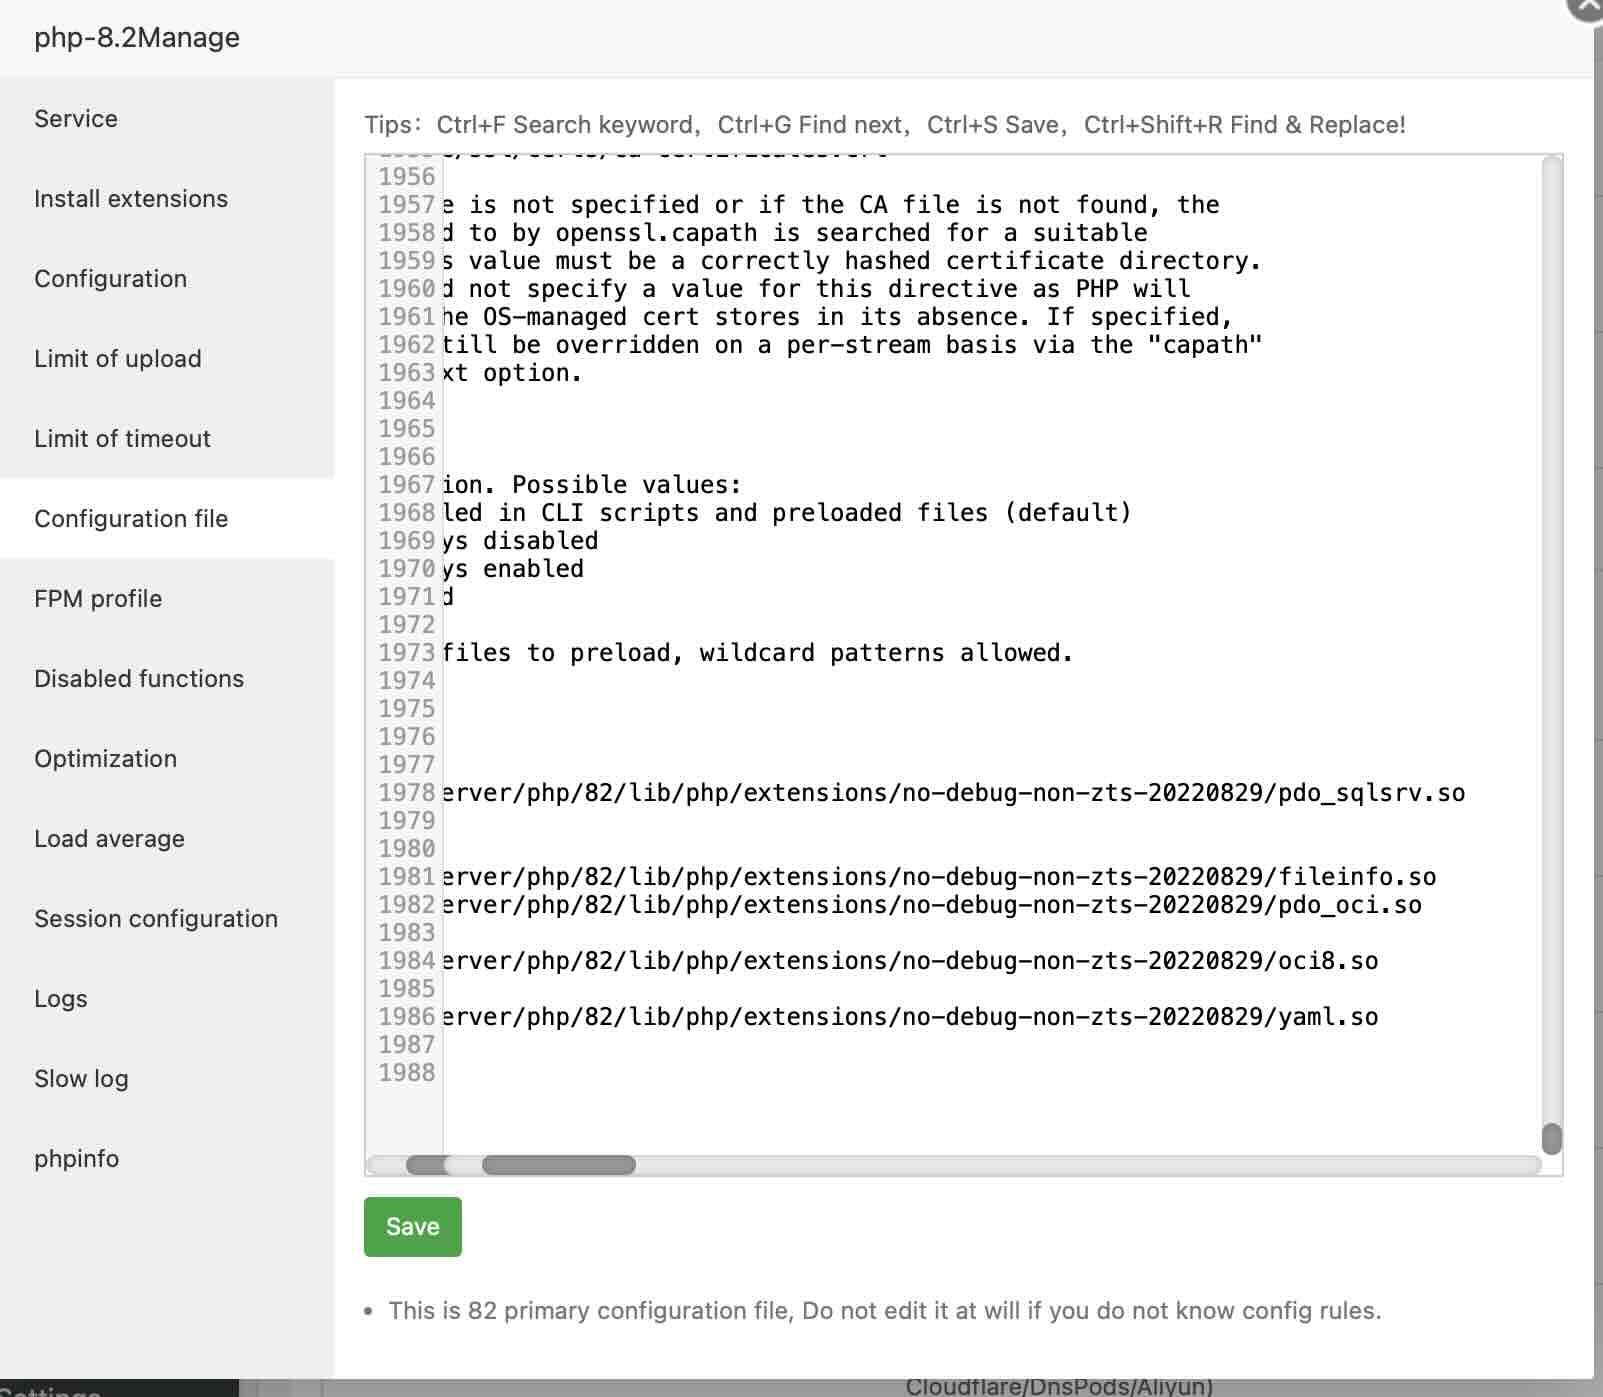Open Limit of upload settings
Image resolution: width=1603 pixels, height=1397 pixels.
[x=118, y=359]
